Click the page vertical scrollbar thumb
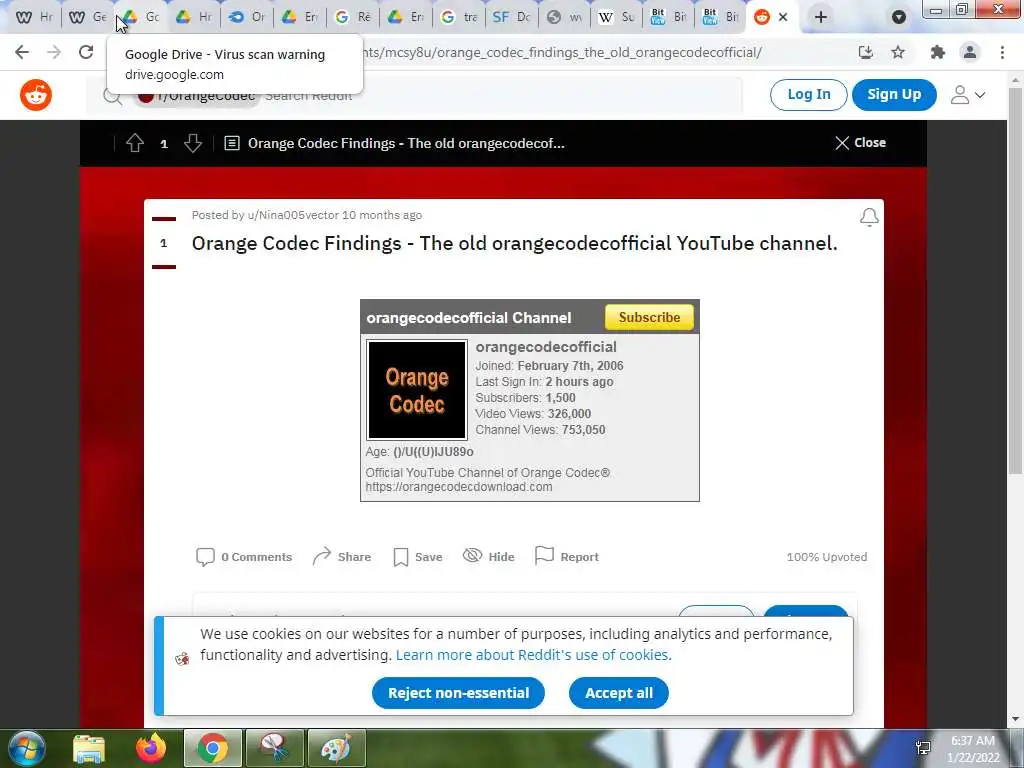Screen dimensions: 1024x768 pos(1015,281)
